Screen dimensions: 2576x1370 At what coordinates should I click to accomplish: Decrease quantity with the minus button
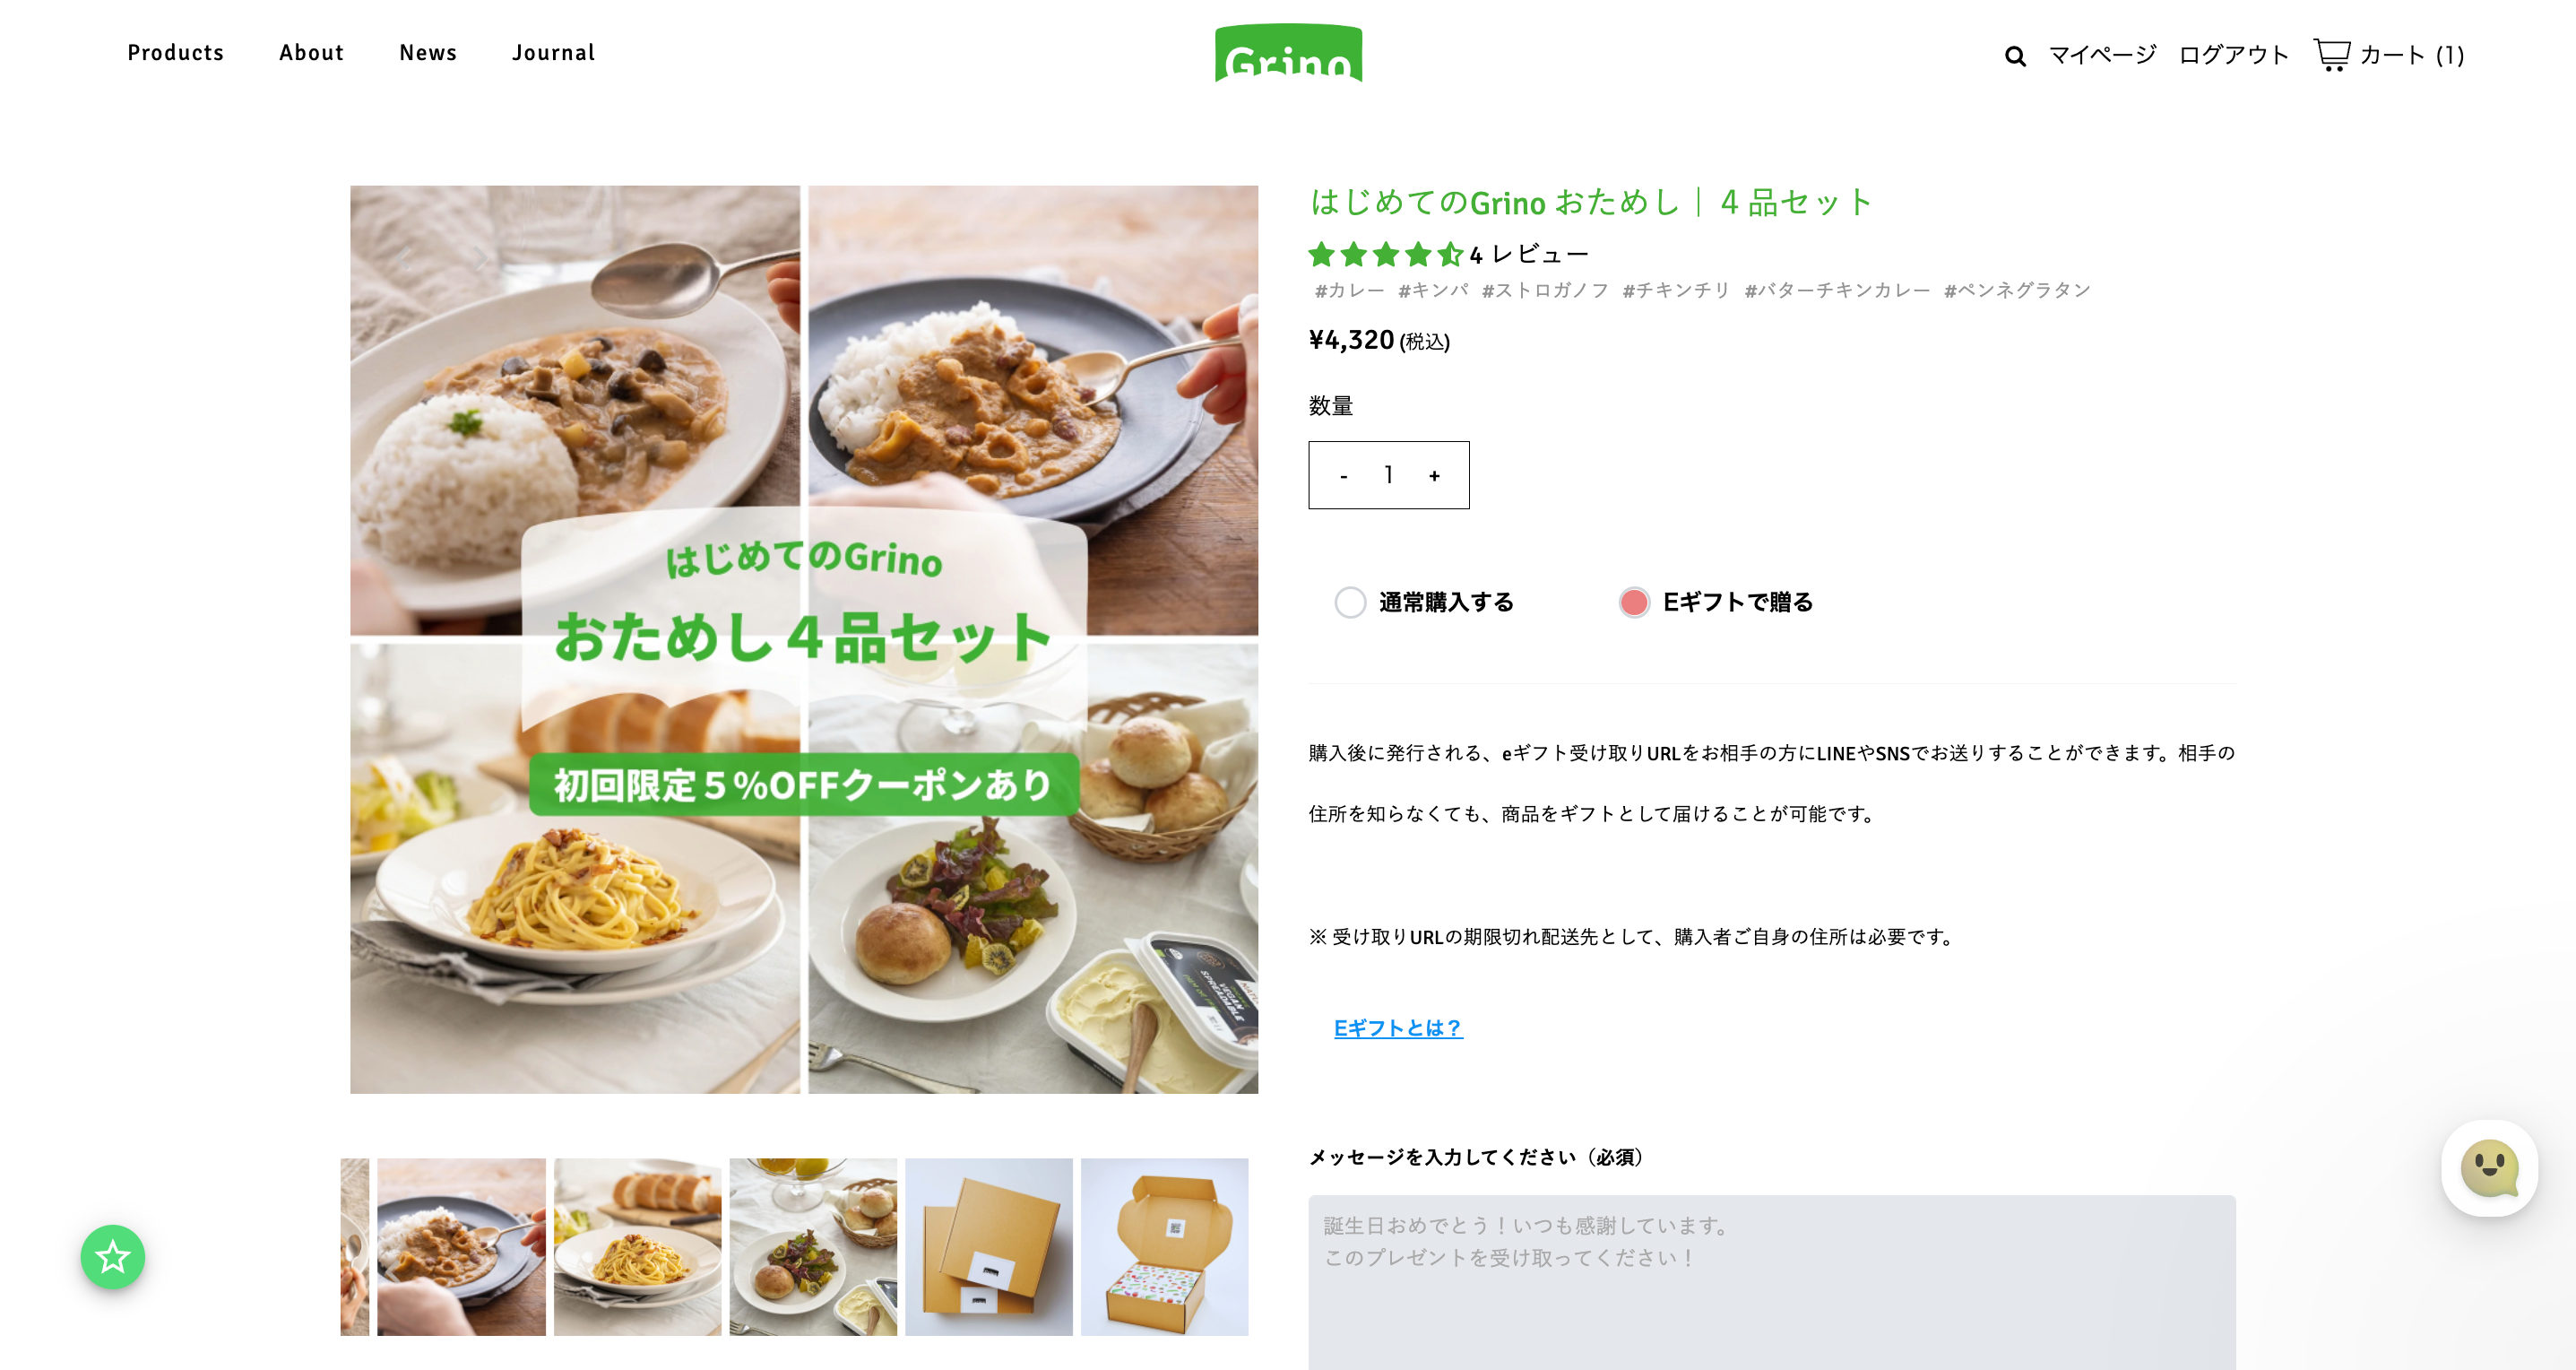(1343, 476)
